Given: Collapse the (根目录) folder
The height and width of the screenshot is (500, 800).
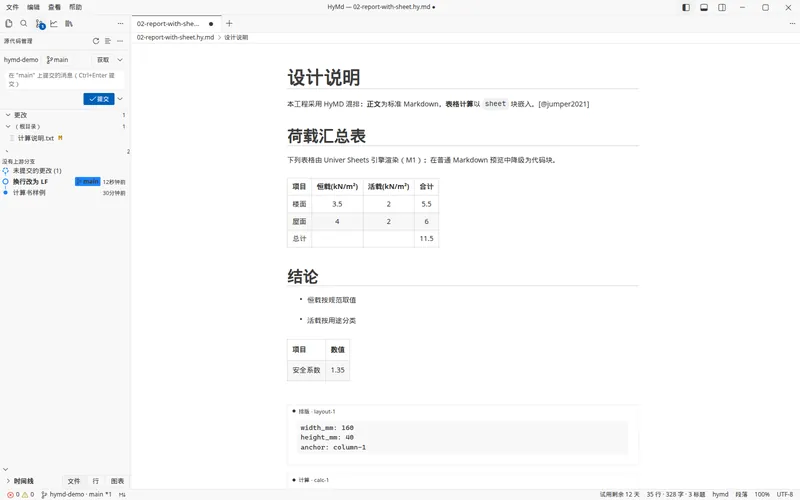Looking at the screenshot, I should (x=8, y=127).
